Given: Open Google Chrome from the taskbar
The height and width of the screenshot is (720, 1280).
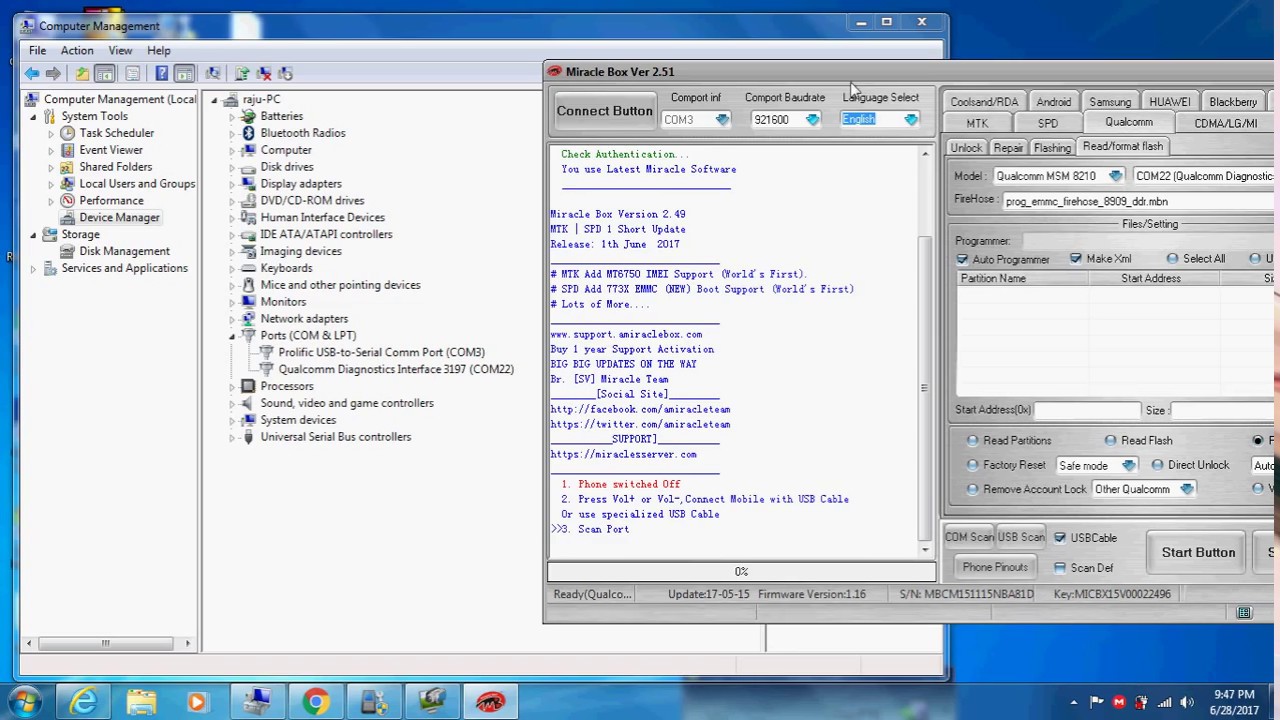Looking at the screenshot, I should tap(316, 702).
